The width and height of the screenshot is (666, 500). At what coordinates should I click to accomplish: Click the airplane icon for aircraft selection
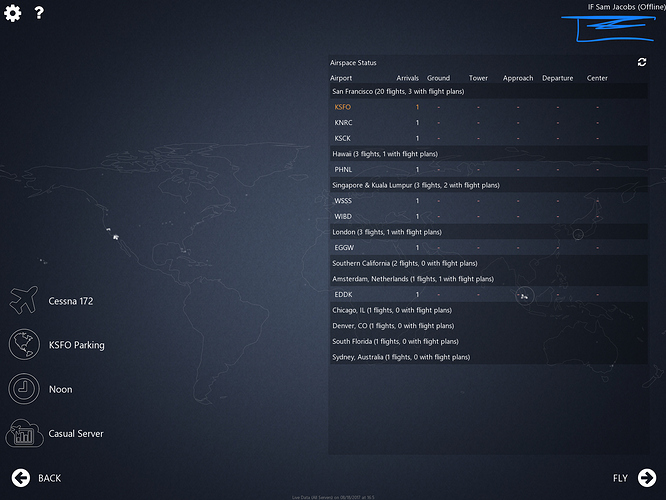point(24,300)
